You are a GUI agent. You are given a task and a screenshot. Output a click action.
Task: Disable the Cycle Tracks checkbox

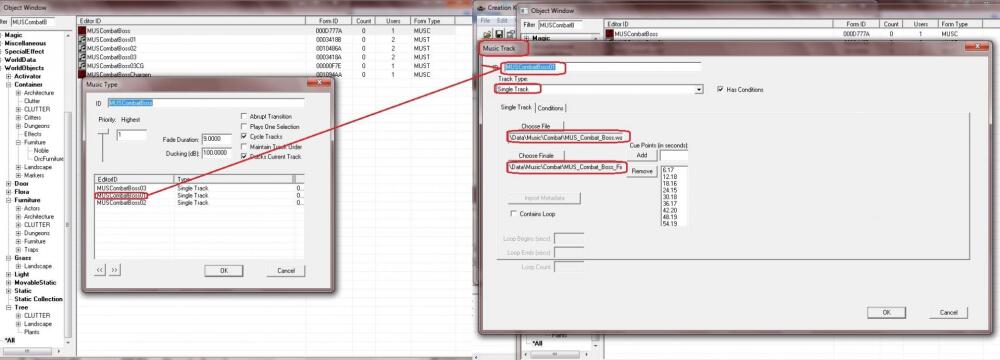pos(244,137)
